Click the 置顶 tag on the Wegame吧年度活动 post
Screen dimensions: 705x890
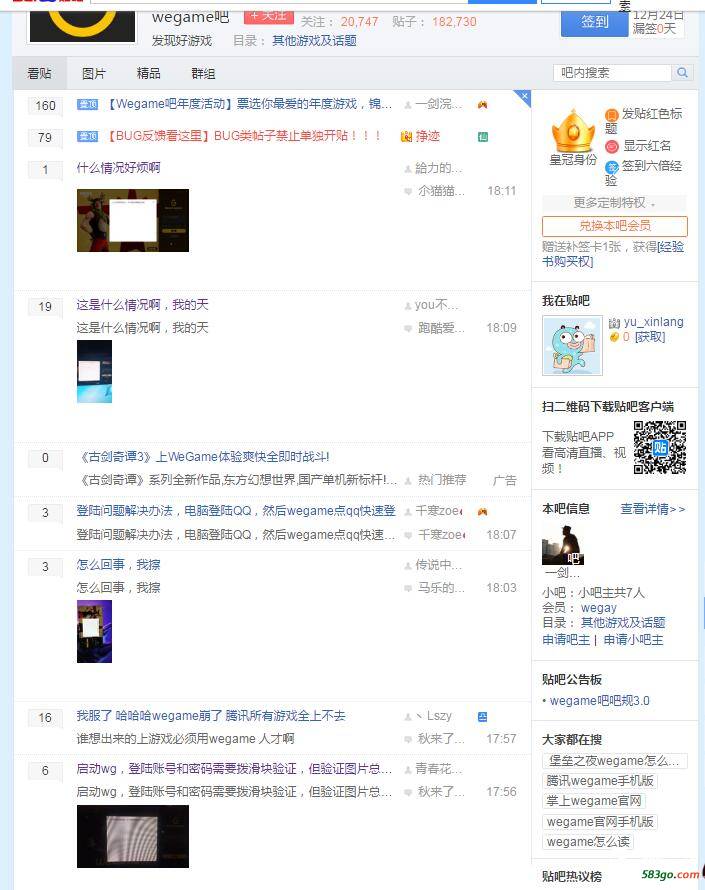(87, 104)
